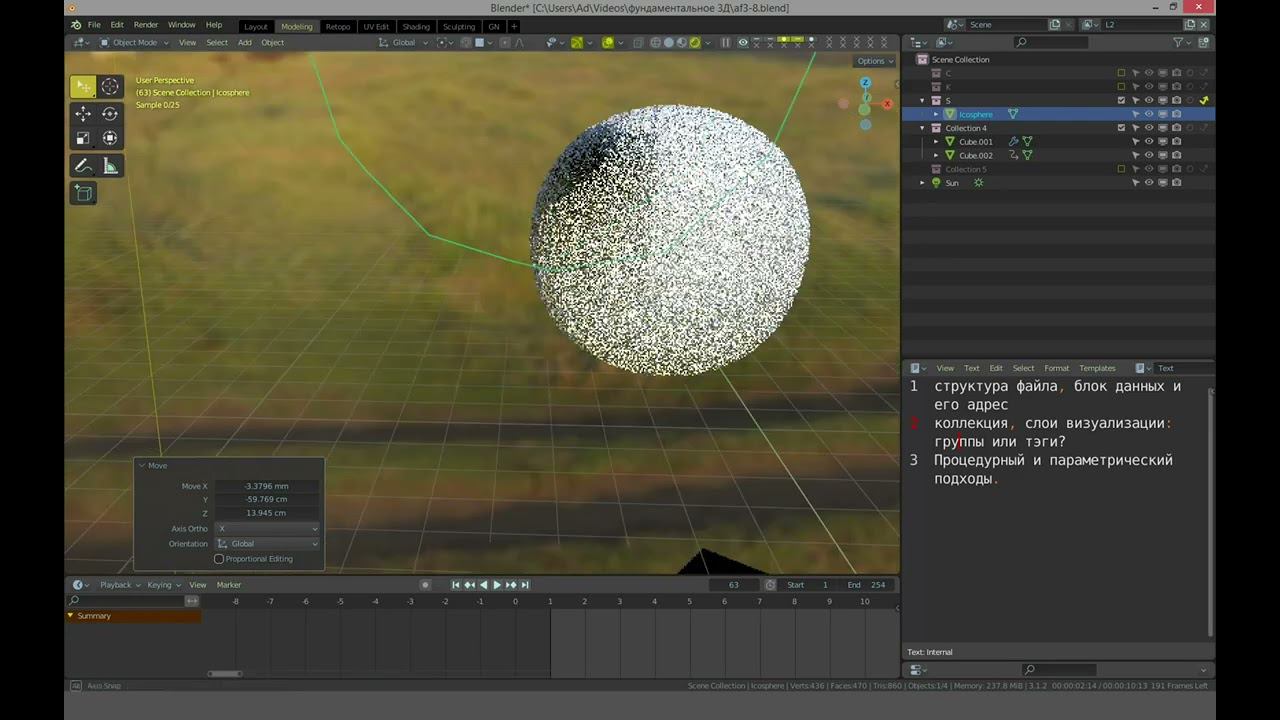Pick the Scale tool
1280x720 pixels.
84,138
